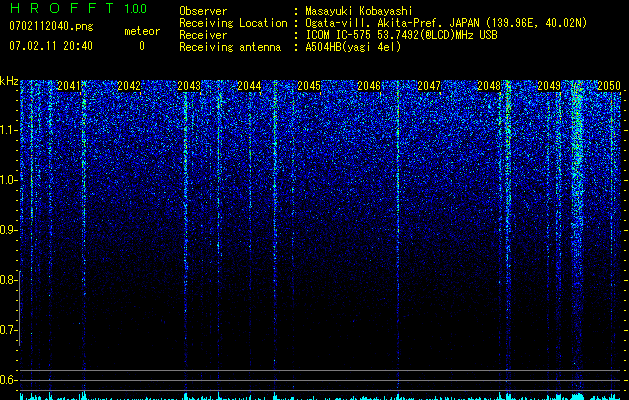
Task: Click the Receiver label
Action: click(203, 35)
